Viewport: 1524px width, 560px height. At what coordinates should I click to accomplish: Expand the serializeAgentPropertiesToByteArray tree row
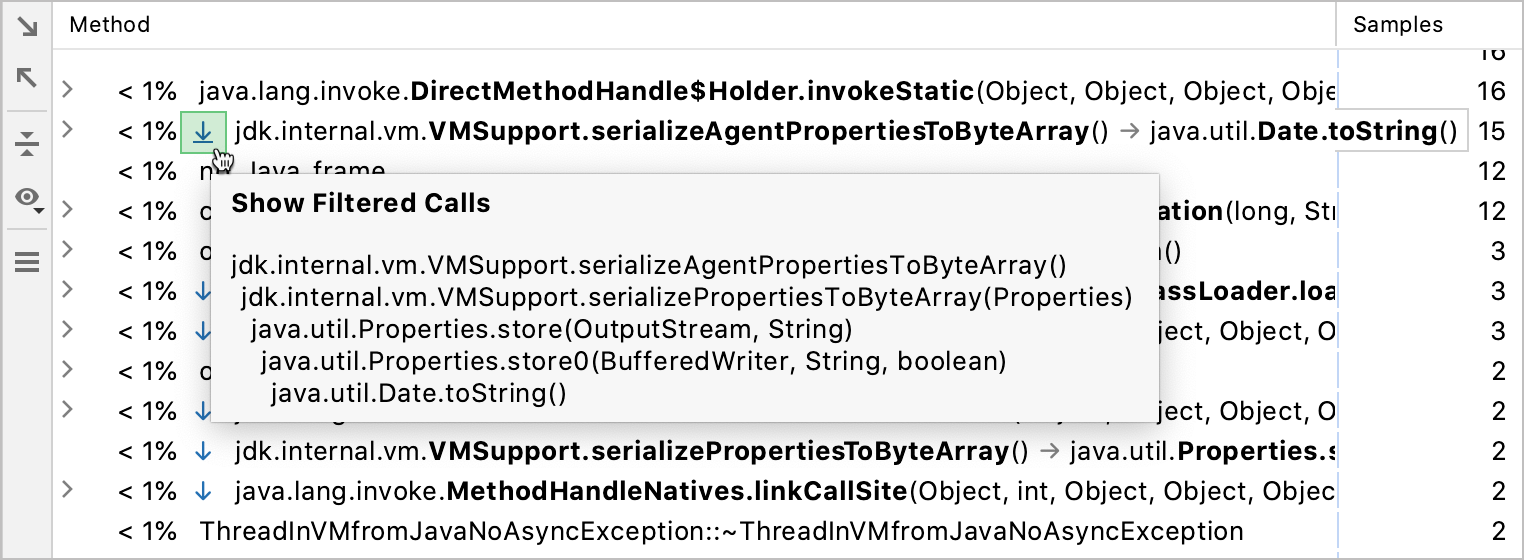coord(67,131)
